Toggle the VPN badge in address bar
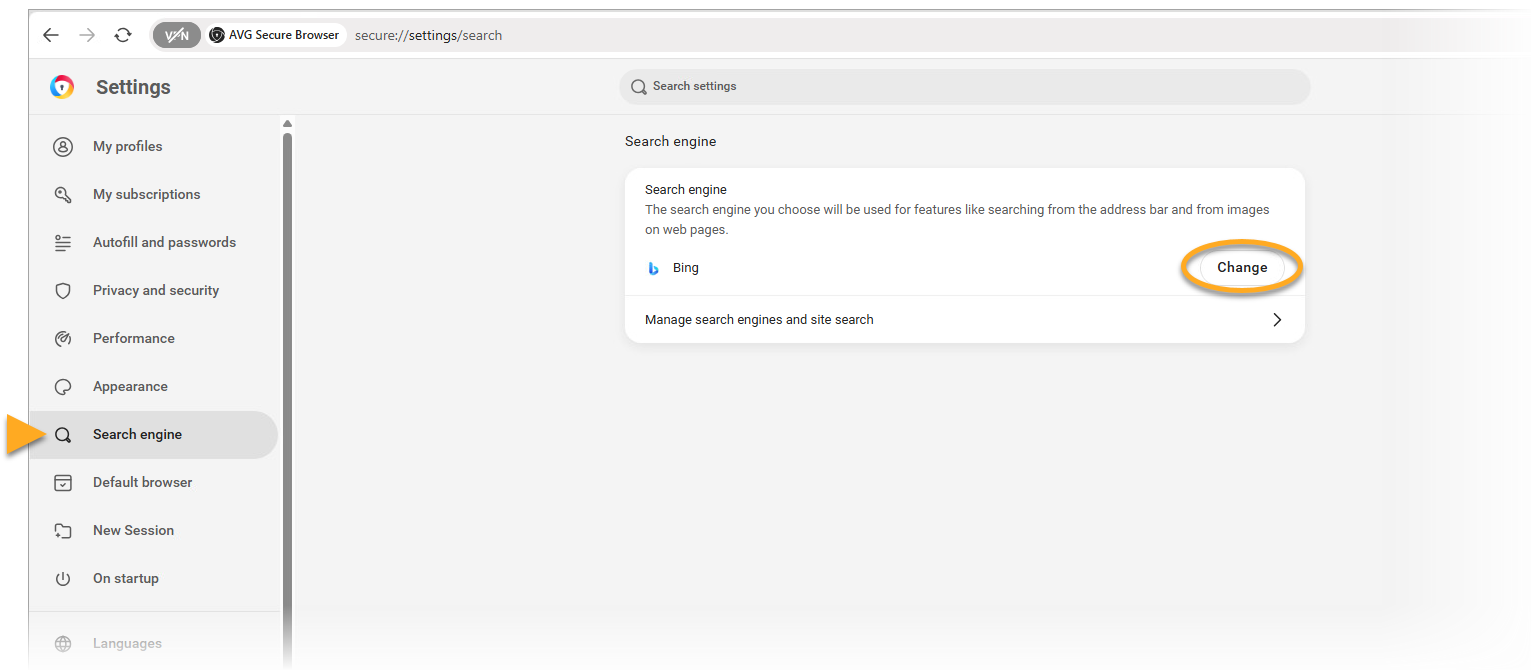This screenshot has width=1532, height=670. 176,35
